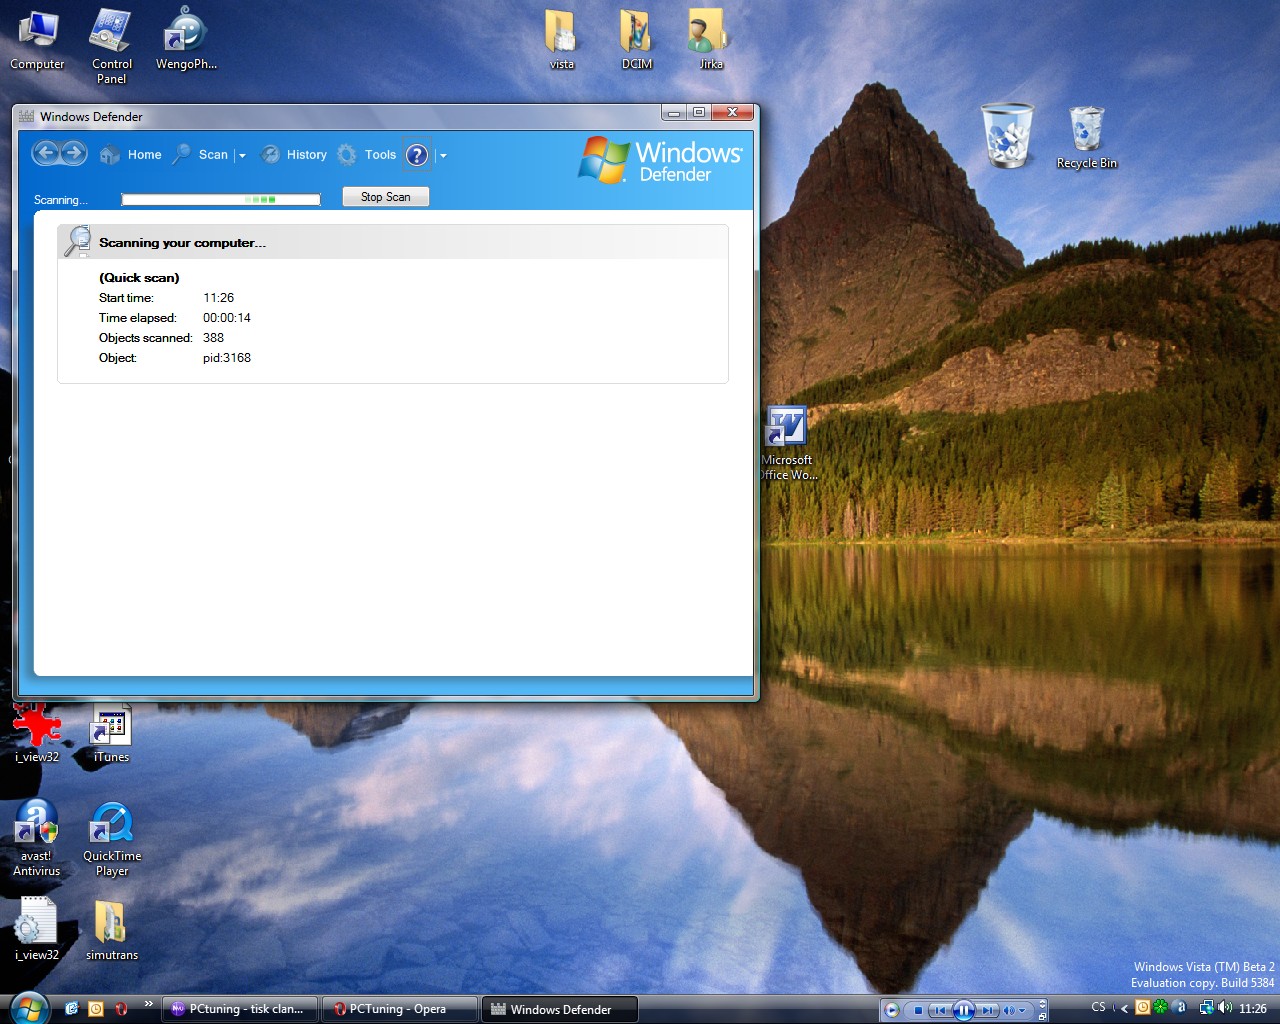Close the Windows Defender window
The image size is (1280, 1024).
point(733,113)
